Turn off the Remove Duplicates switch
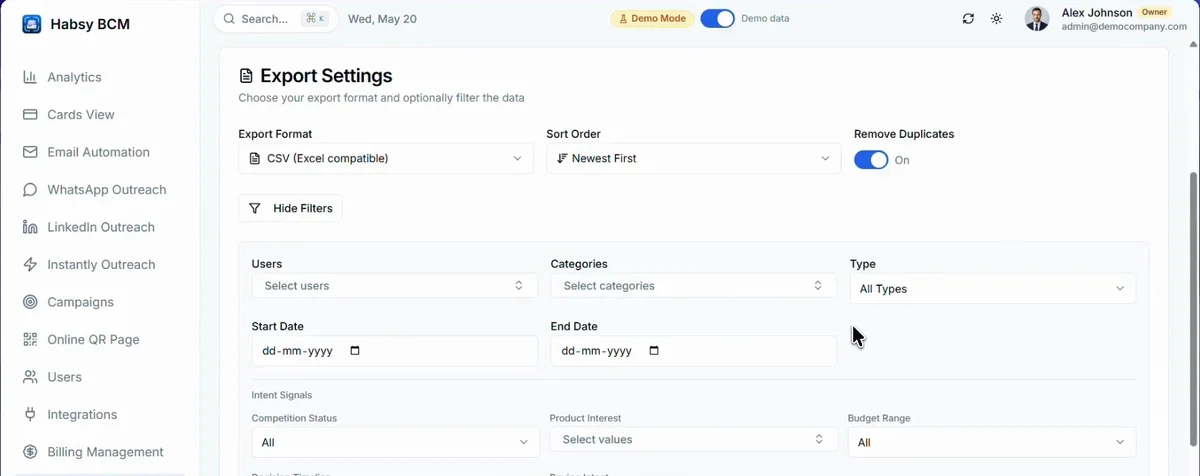 [871, 160]
